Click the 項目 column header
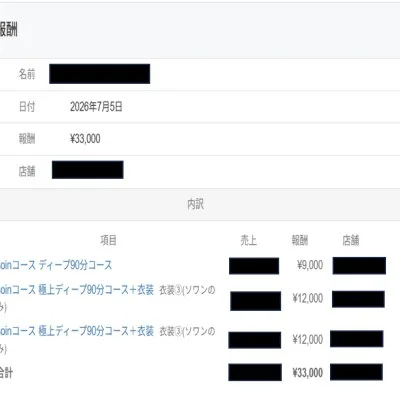The height and width of the screenshot is (400, 400). point(108,240)
